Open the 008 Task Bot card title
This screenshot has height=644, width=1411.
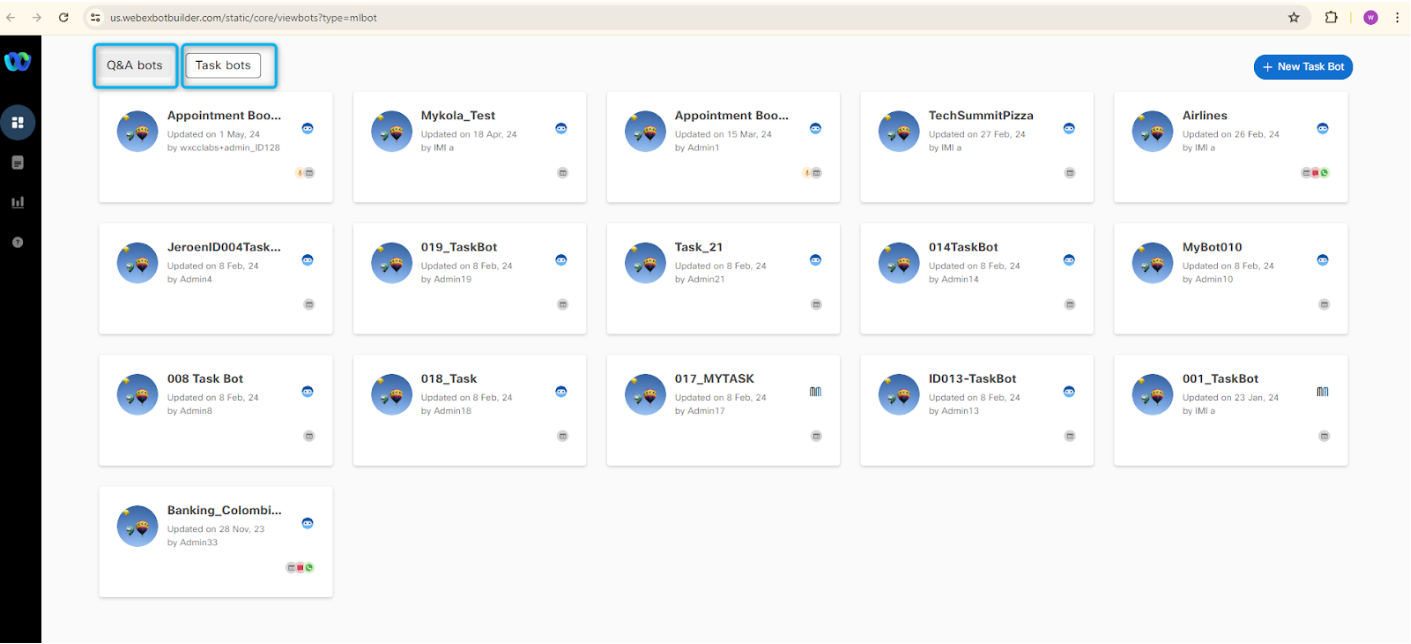205,379
